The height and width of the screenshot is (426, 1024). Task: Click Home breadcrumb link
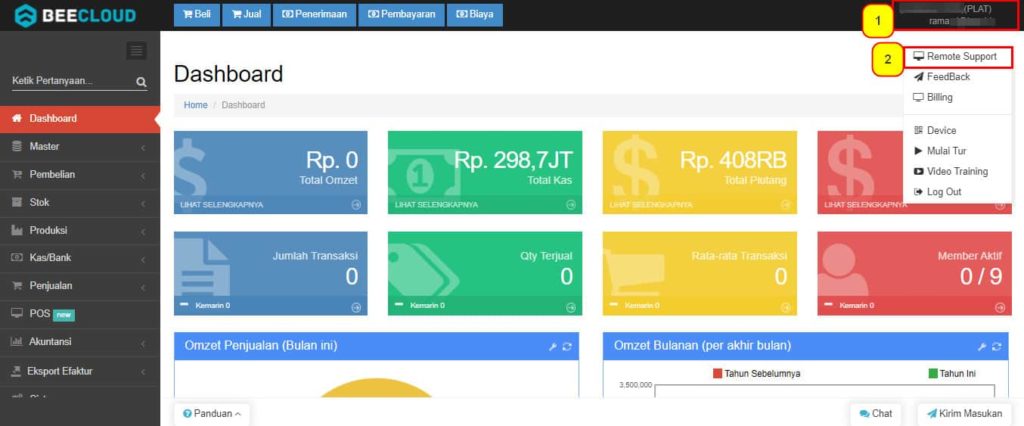[195, 105]
